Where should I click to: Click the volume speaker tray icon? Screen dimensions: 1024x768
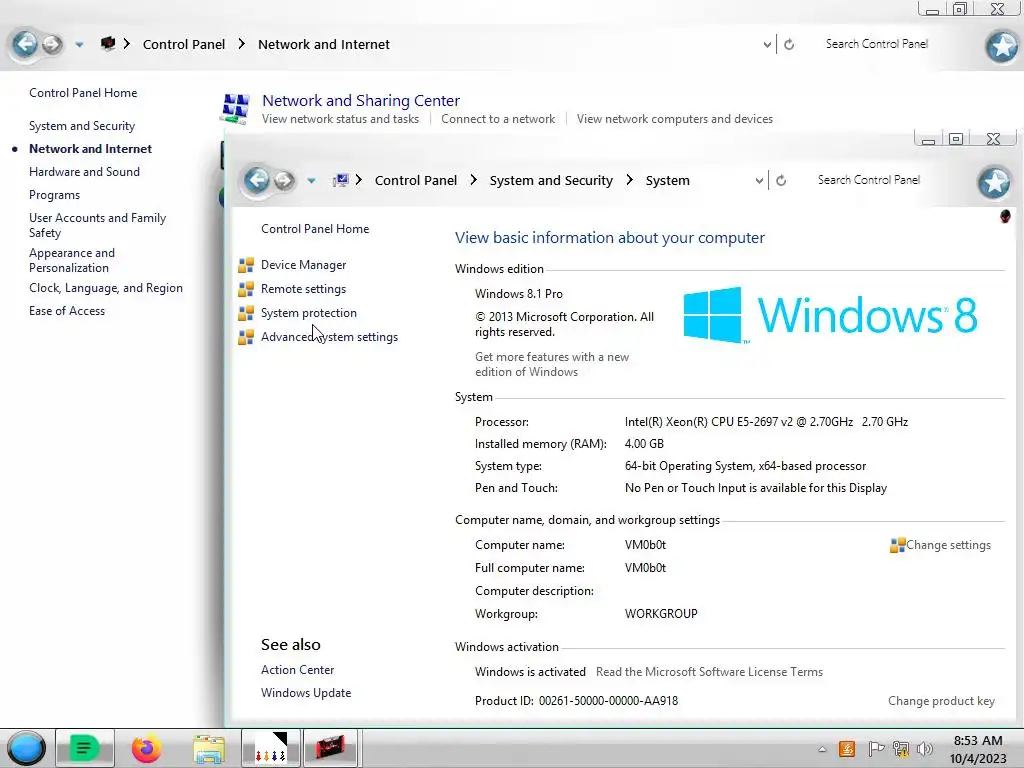point(925,748)
